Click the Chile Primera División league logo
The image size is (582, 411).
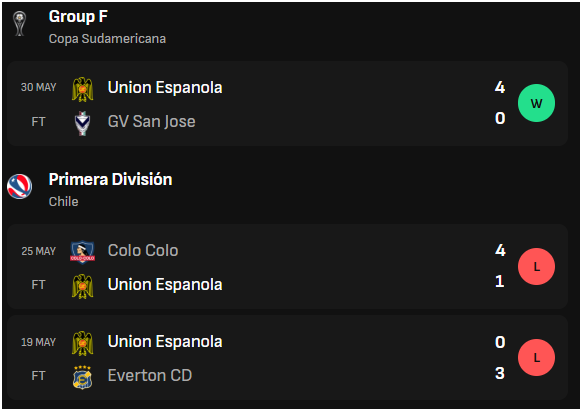click(x=19, y=186)
